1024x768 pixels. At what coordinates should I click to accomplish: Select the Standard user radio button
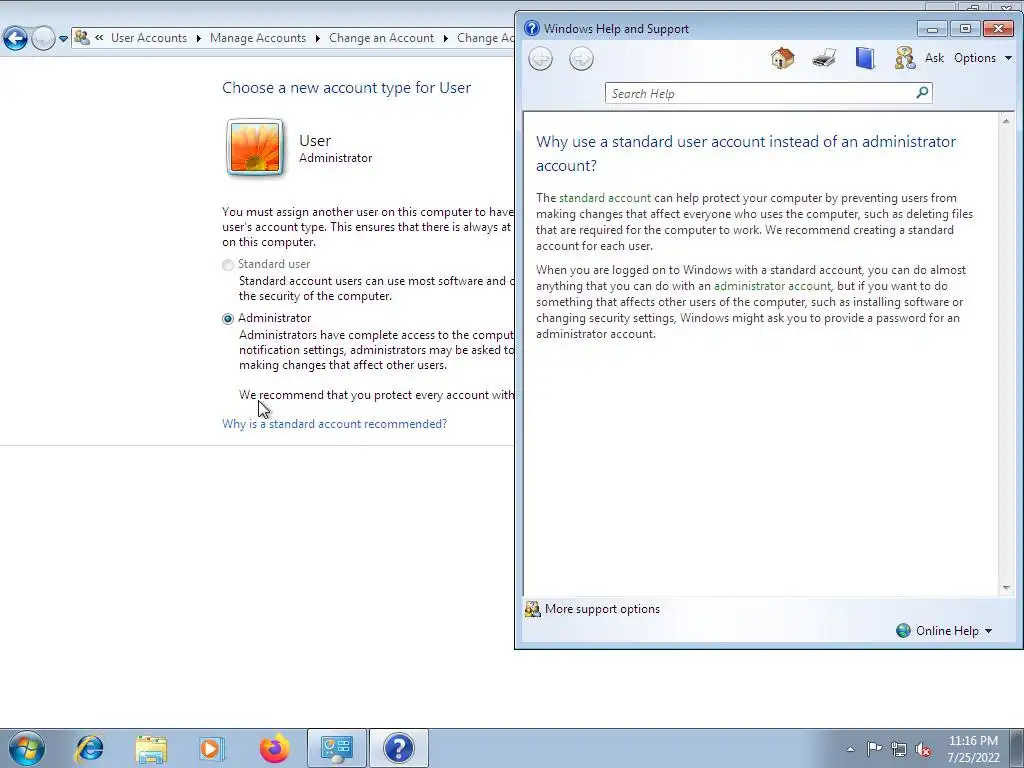[228, 264]
